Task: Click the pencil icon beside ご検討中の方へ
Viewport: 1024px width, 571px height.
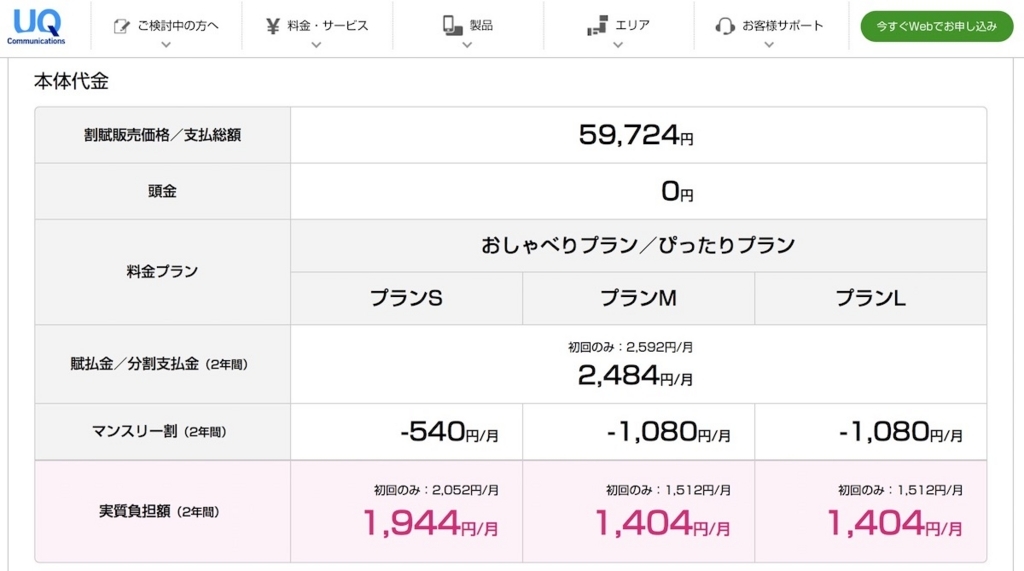Action: tap(122, 26)
